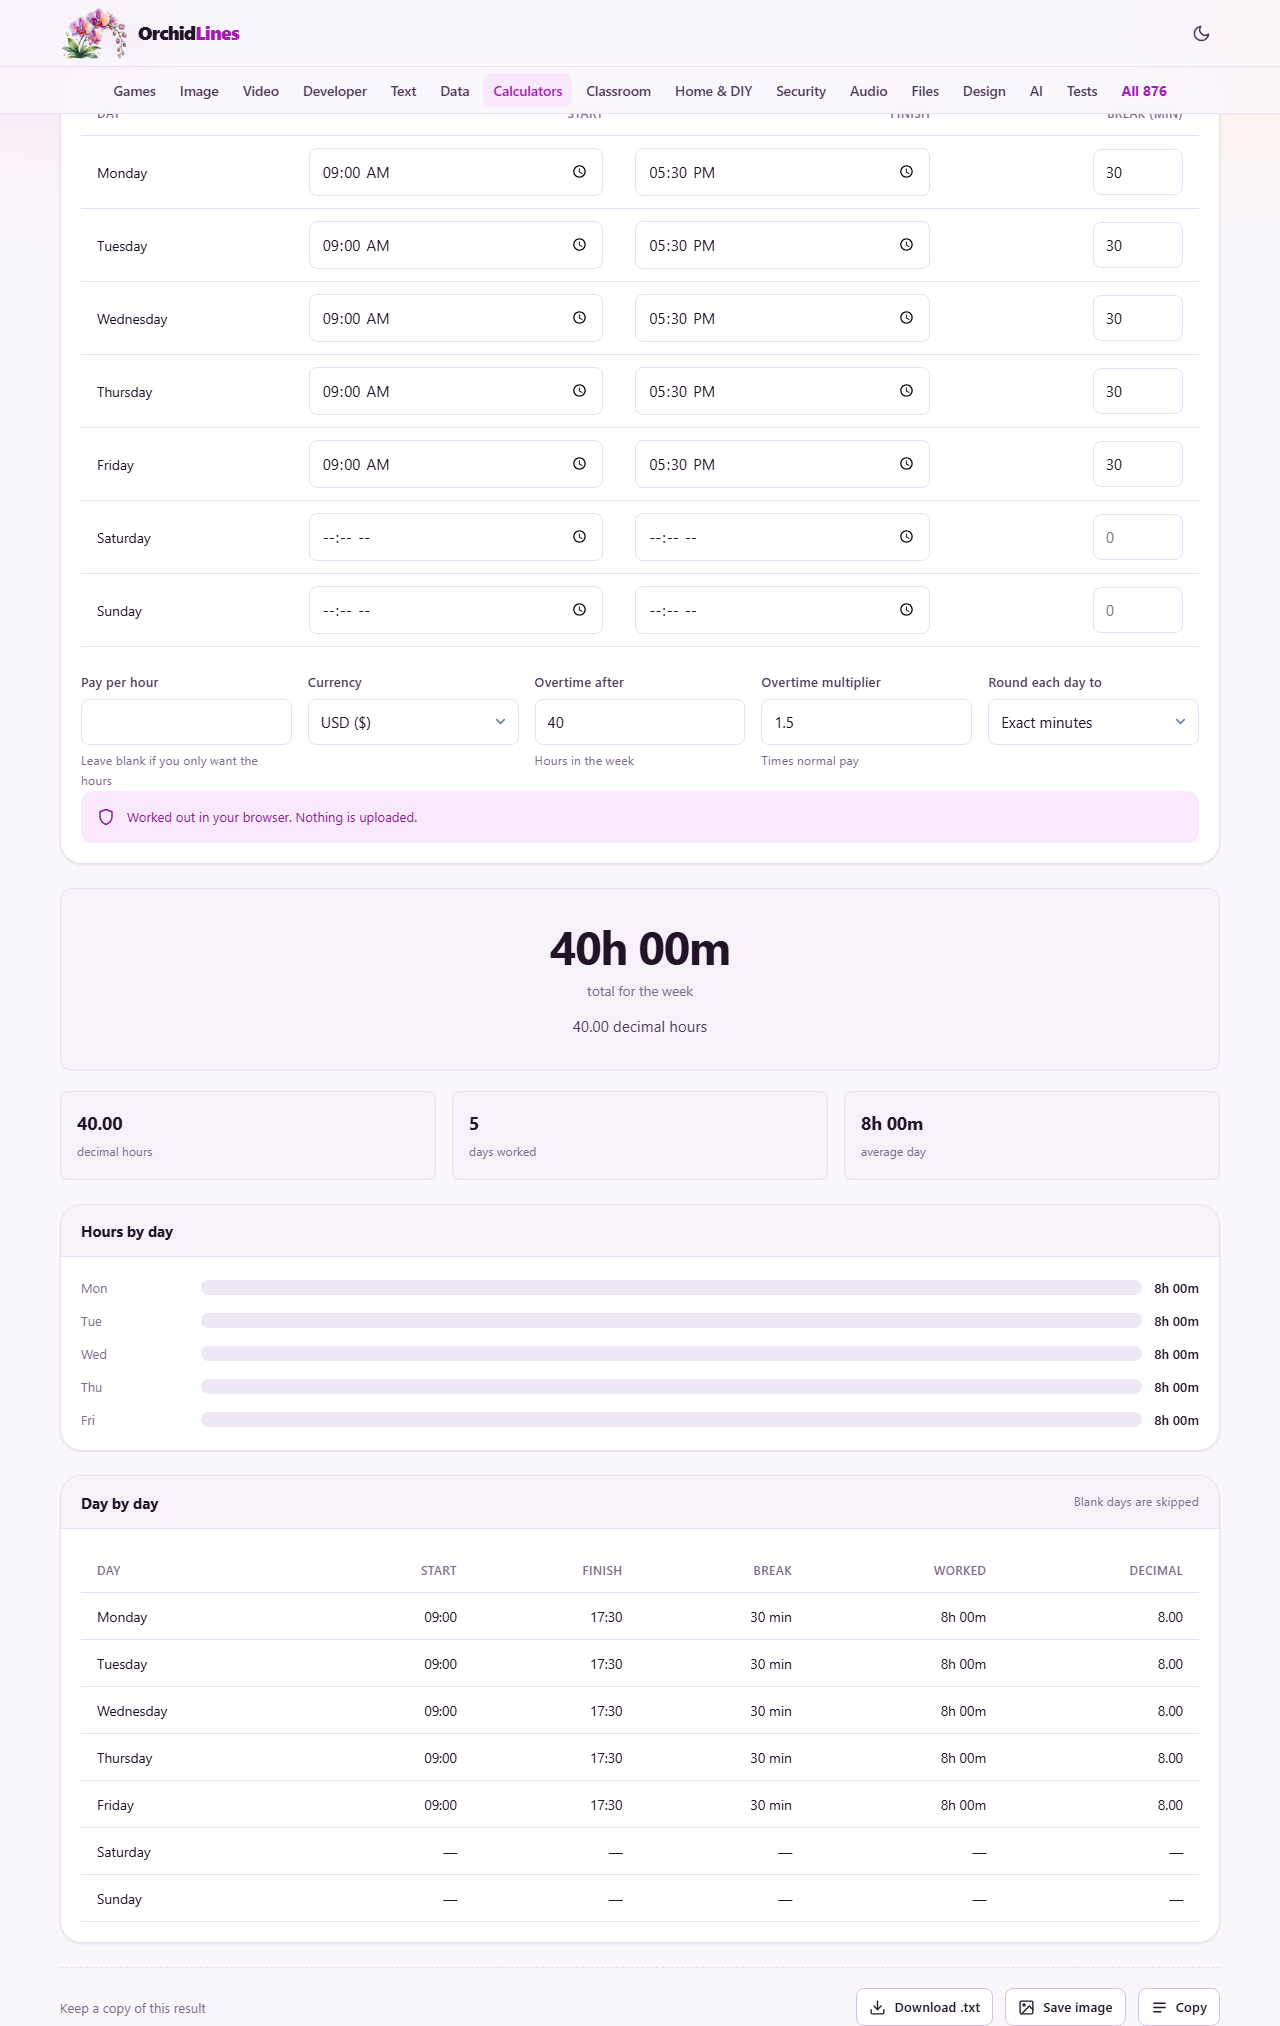Click the OrchidLines orchid logo
The image size is (1280, 2026).
[x=95, y=33]
